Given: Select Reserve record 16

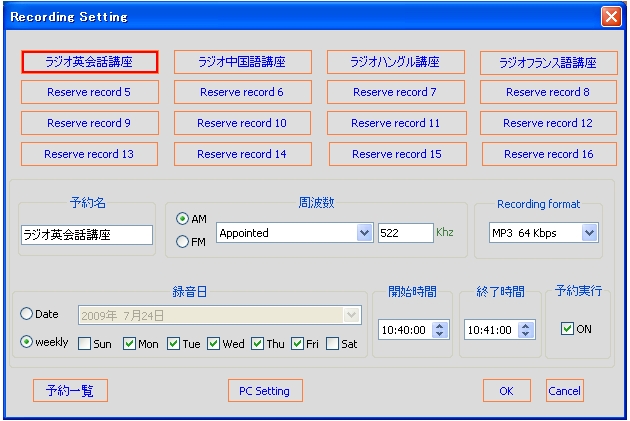Looking at the screenshot, I should [x=549, y=154].
